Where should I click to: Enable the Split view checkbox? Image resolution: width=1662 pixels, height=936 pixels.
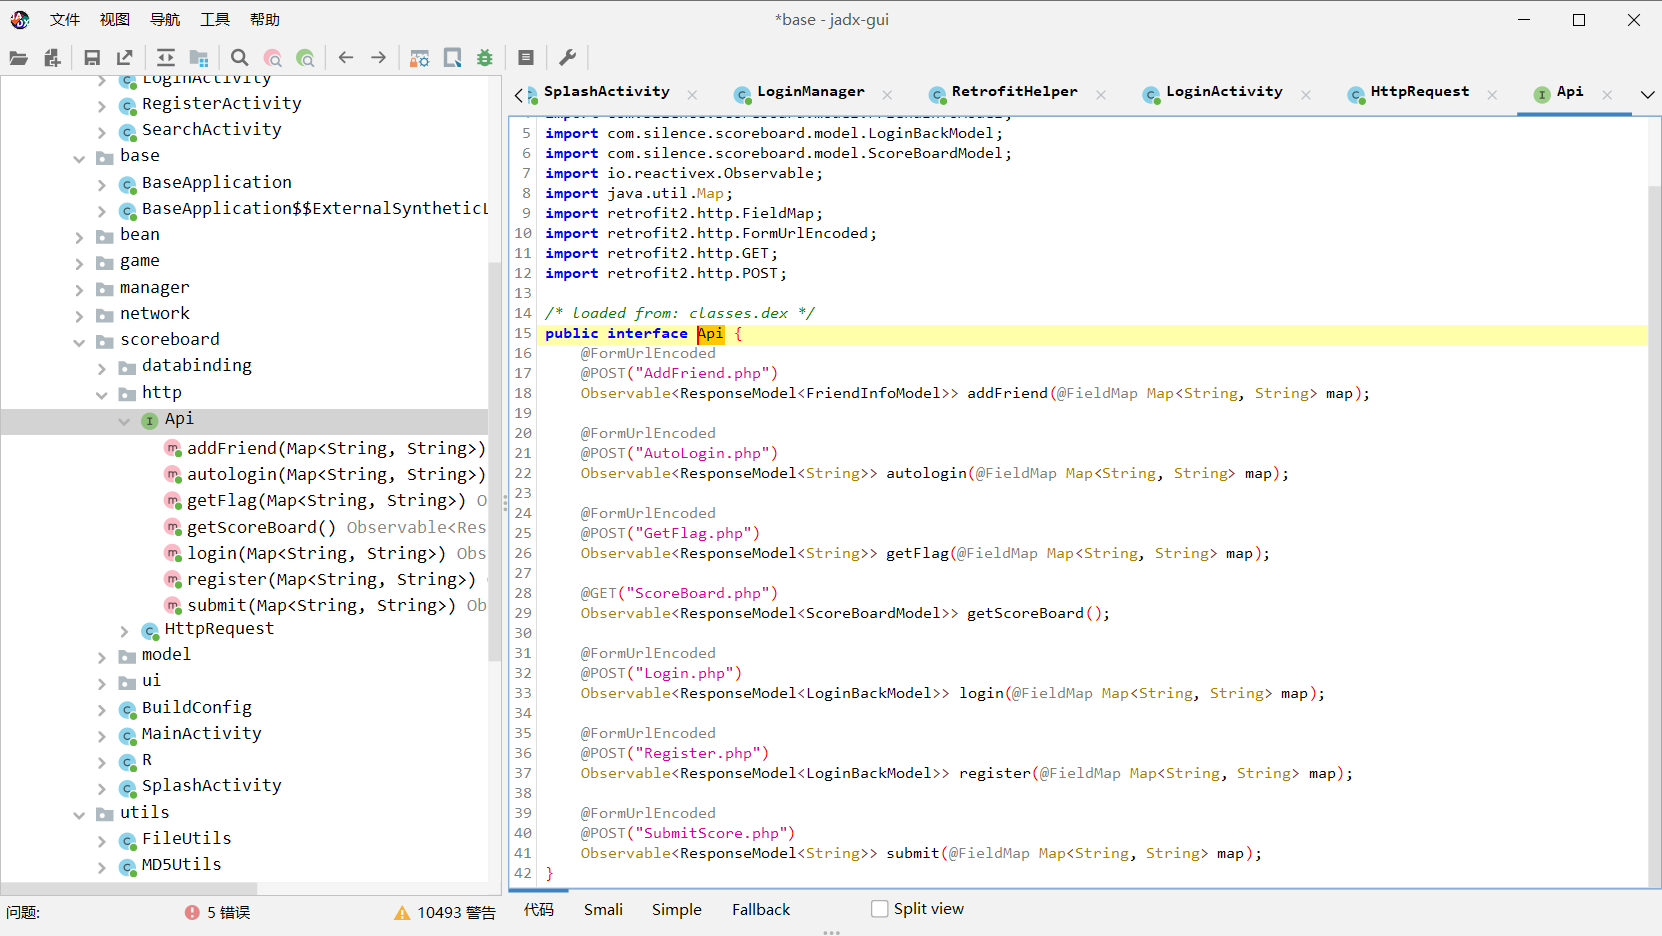[x=880, y=909]
